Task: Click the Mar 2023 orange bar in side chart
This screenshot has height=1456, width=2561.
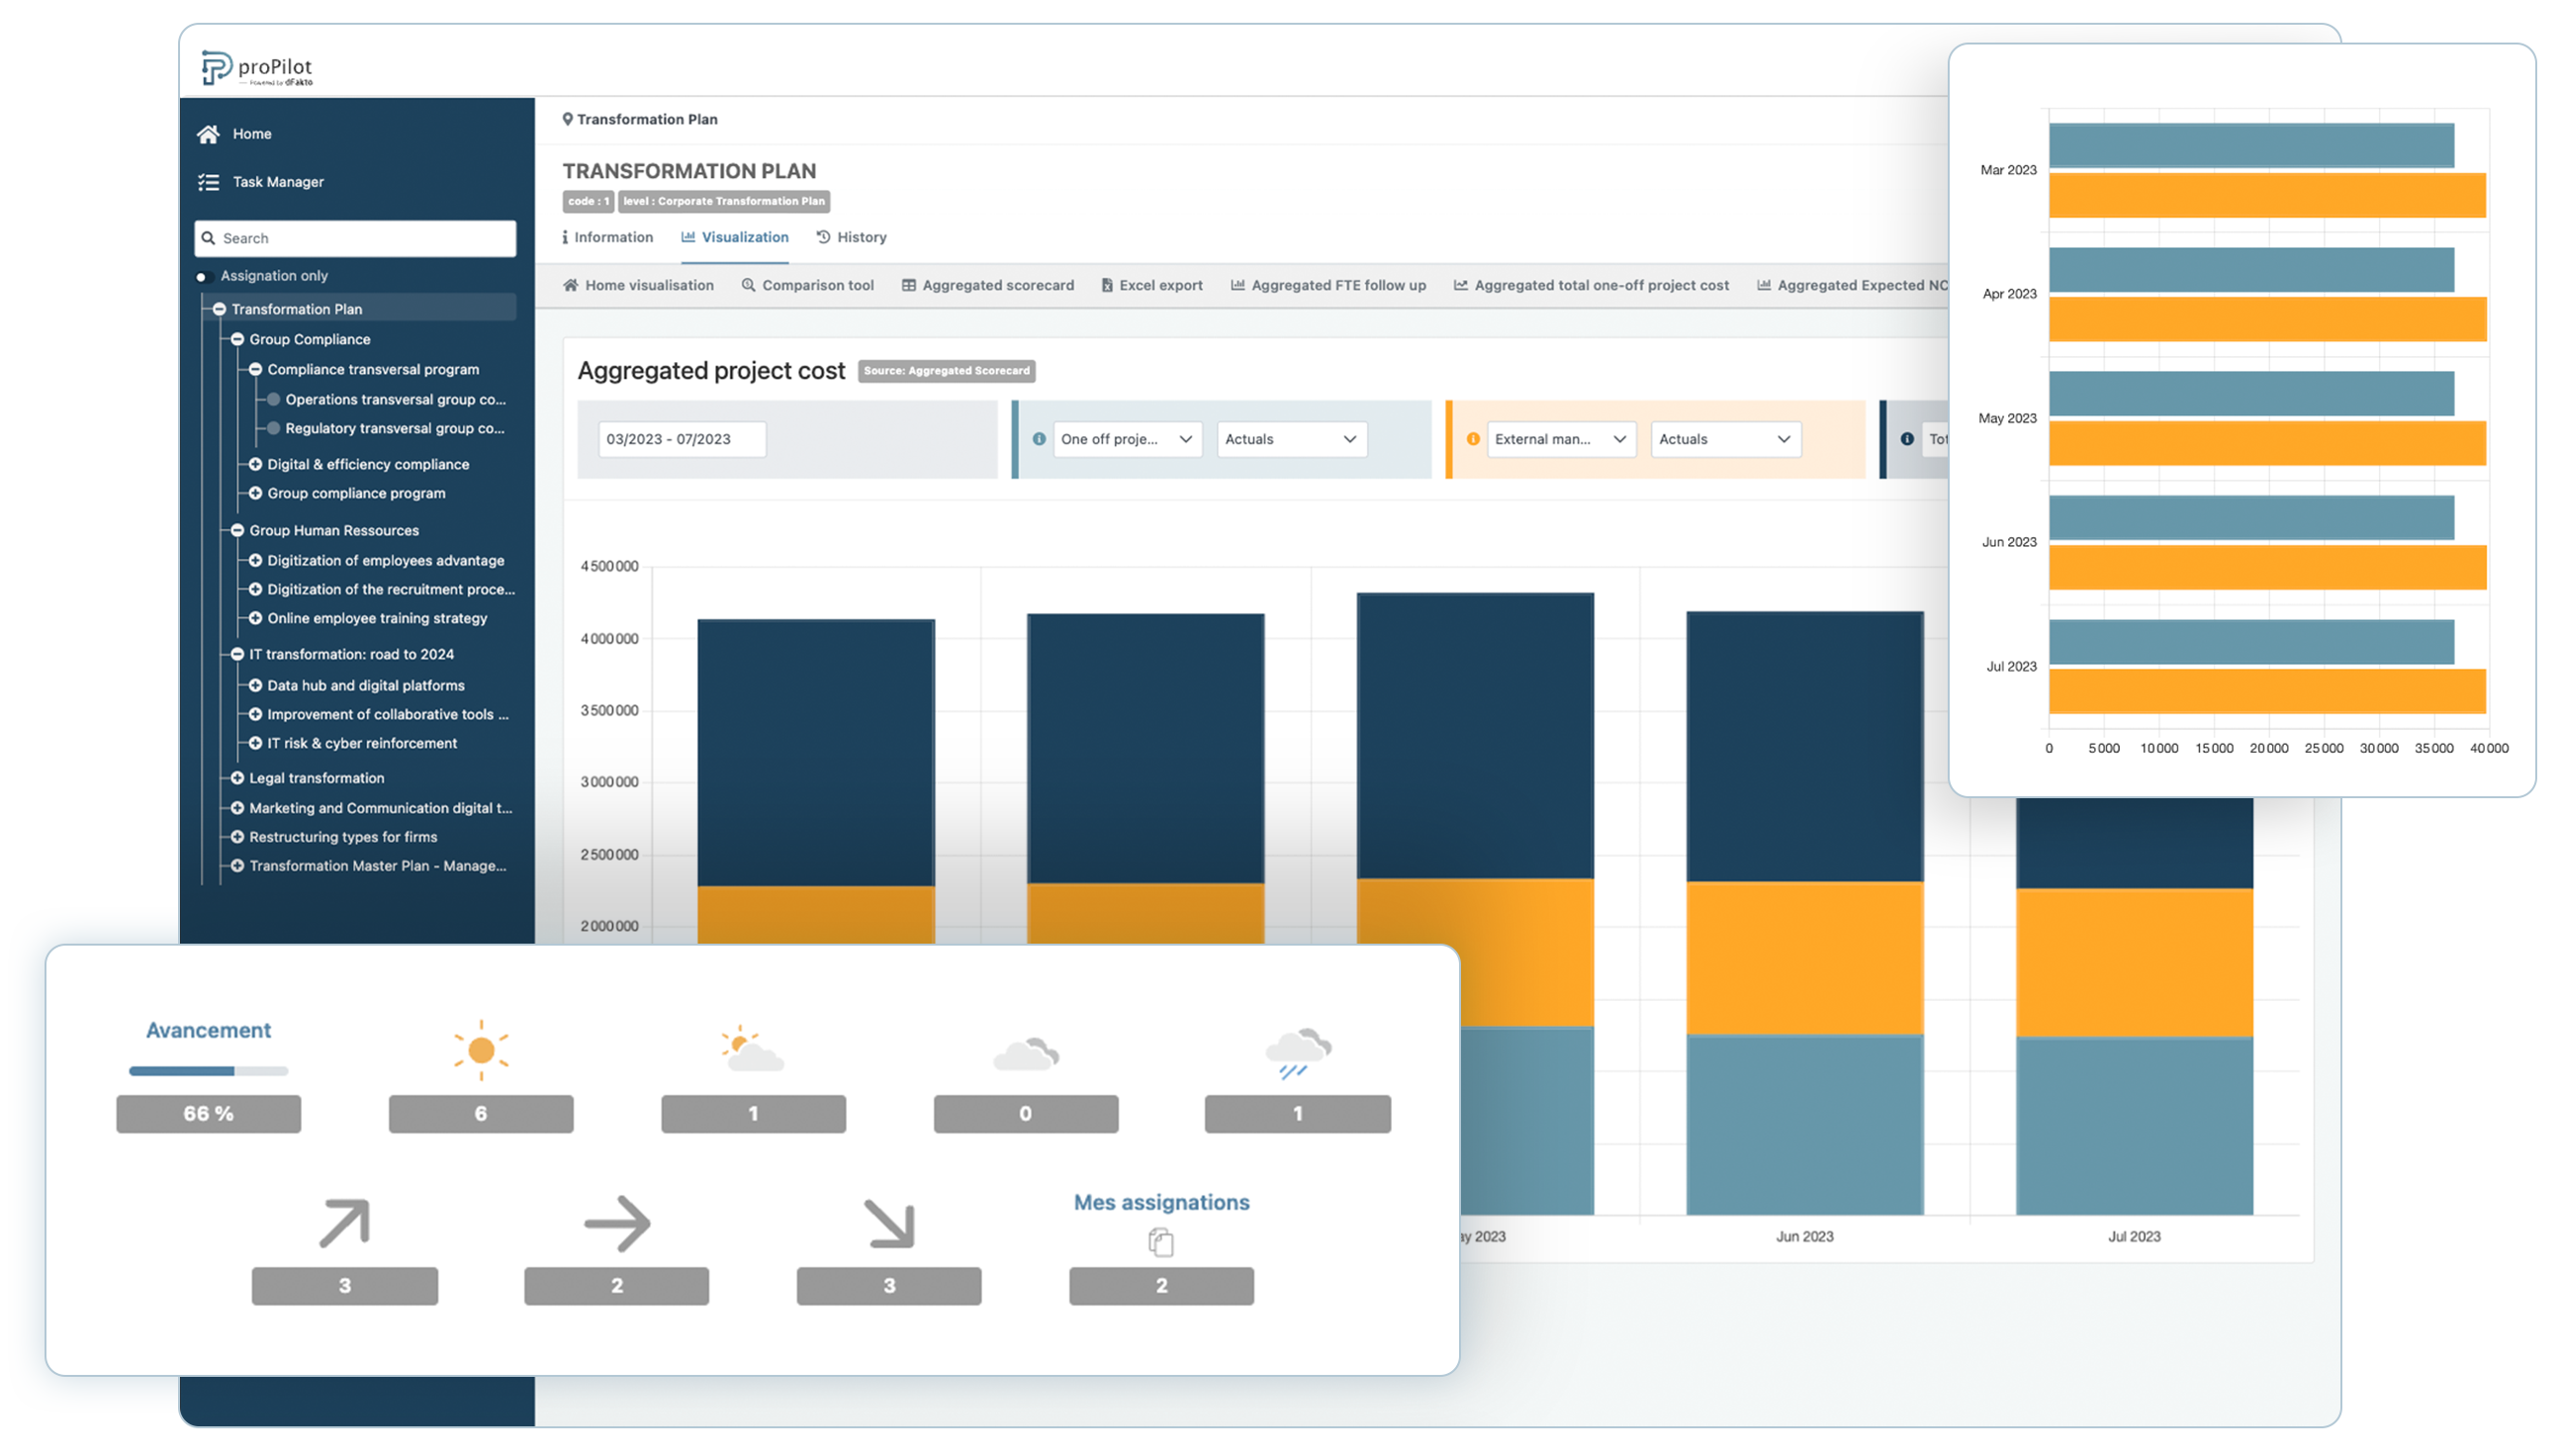Action: (x=2266, y=195)
